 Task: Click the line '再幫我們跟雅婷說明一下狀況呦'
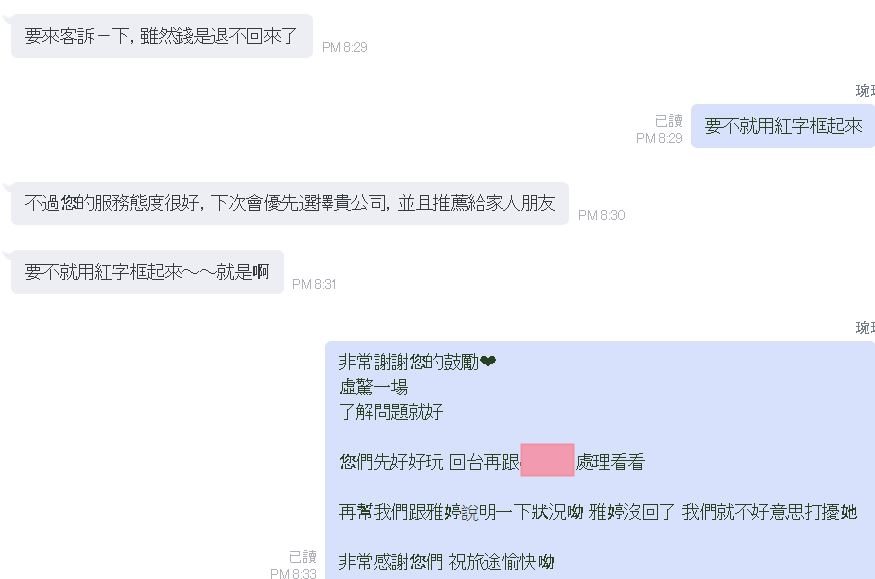tap(461, 512)
